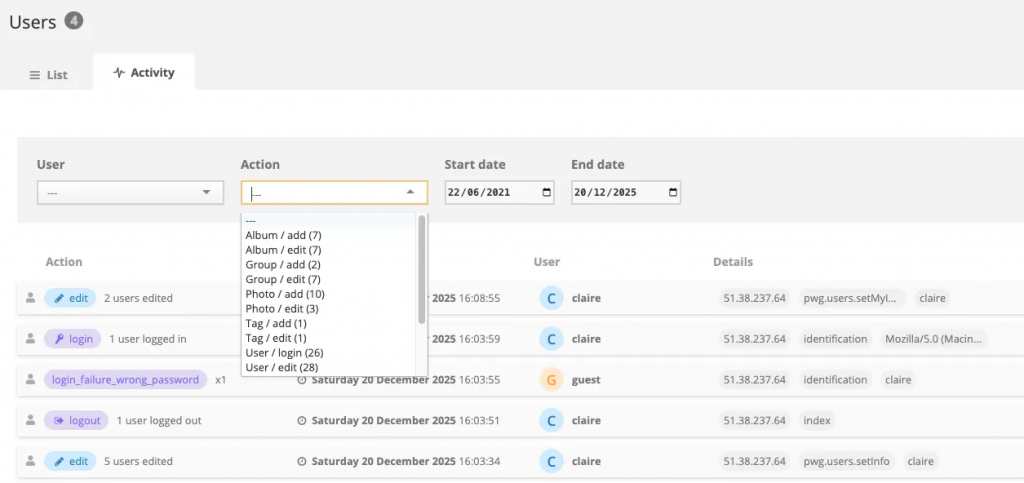The height and width of the screenshot is (483, 1024).
Task: Click the Start date input field
Action: pos(490,193)
